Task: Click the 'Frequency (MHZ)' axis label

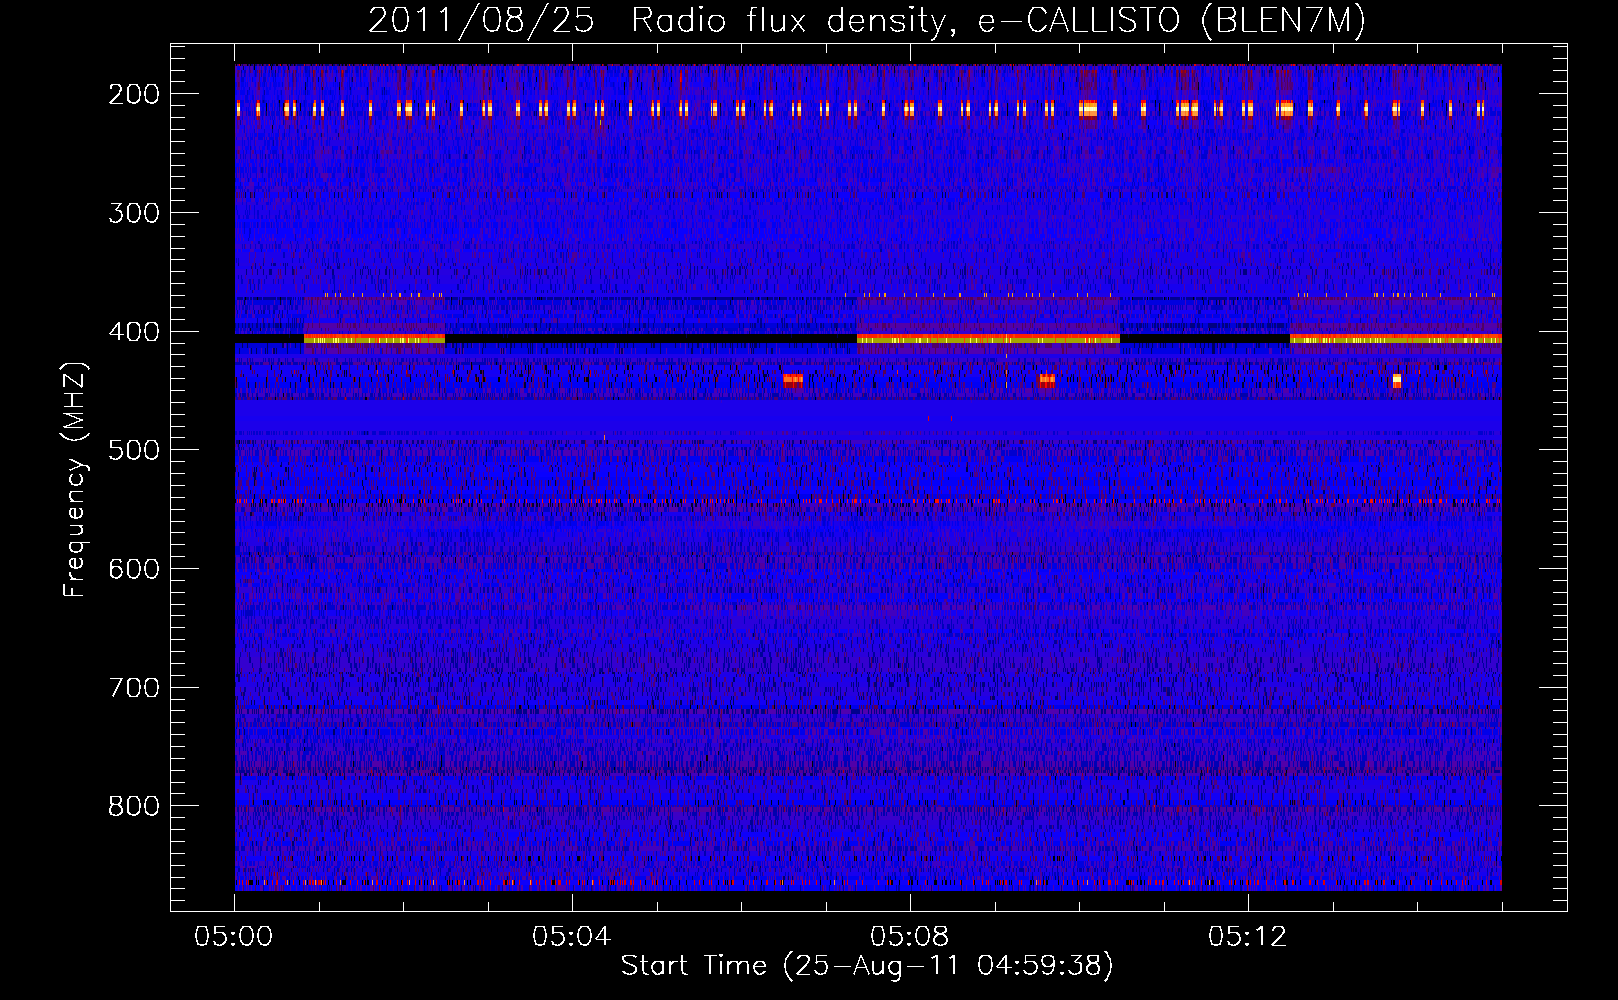Action: (75, 479)
